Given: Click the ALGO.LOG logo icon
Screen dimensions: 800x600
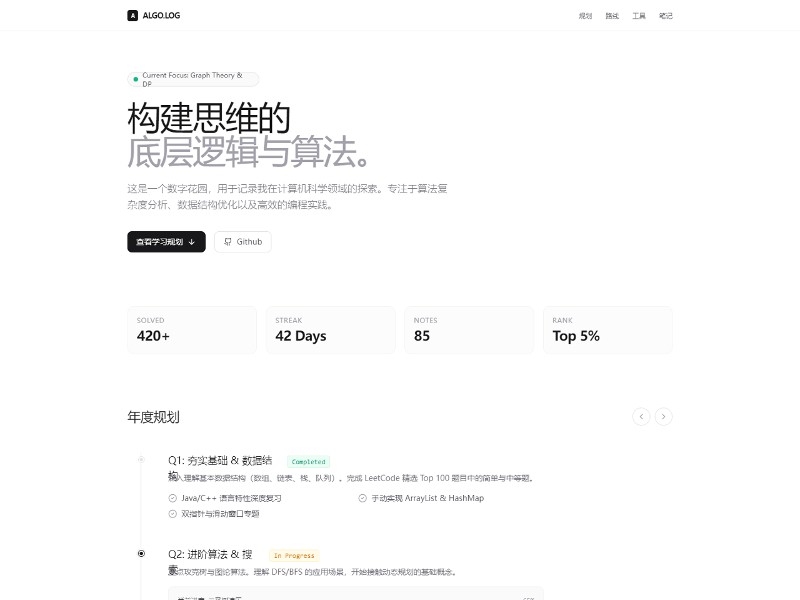Looking at the screenshot, I should tap(133, 15).
